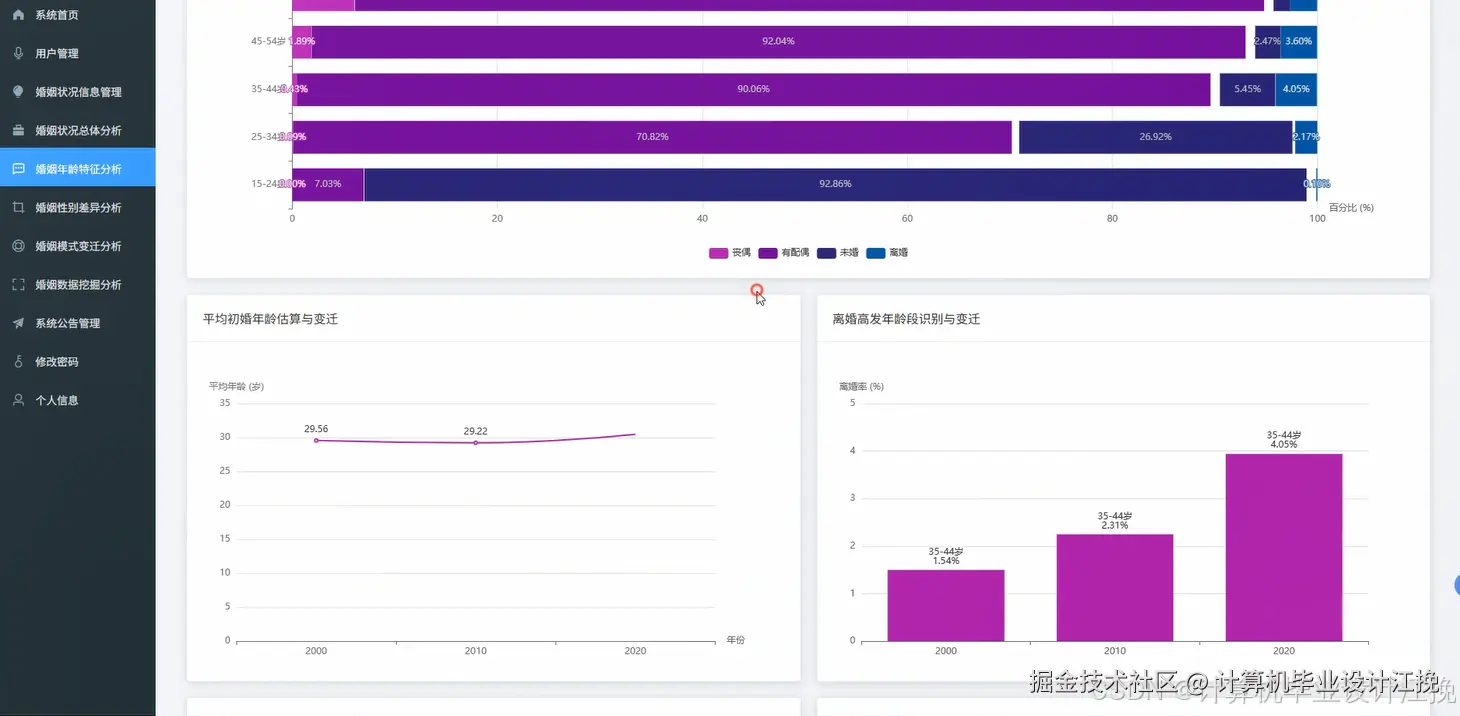Open the 用户管理 menu label
The image size is (1460, 716).
(x=57, y=54)
